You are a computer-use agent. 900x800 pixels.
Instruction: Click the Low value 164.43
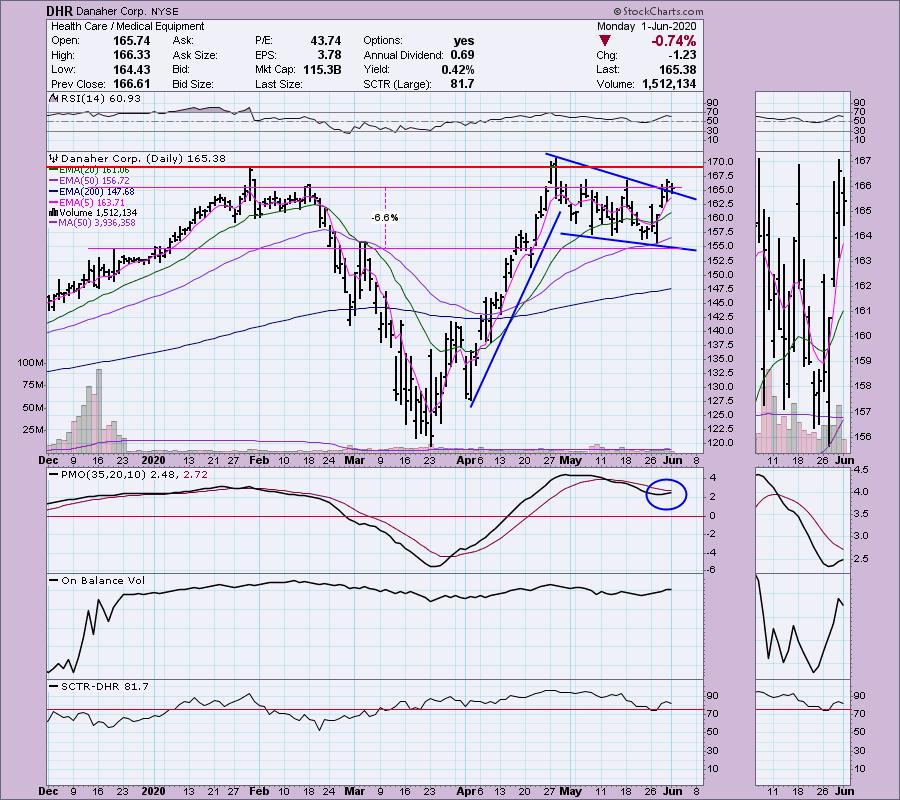tap(131, 69)
